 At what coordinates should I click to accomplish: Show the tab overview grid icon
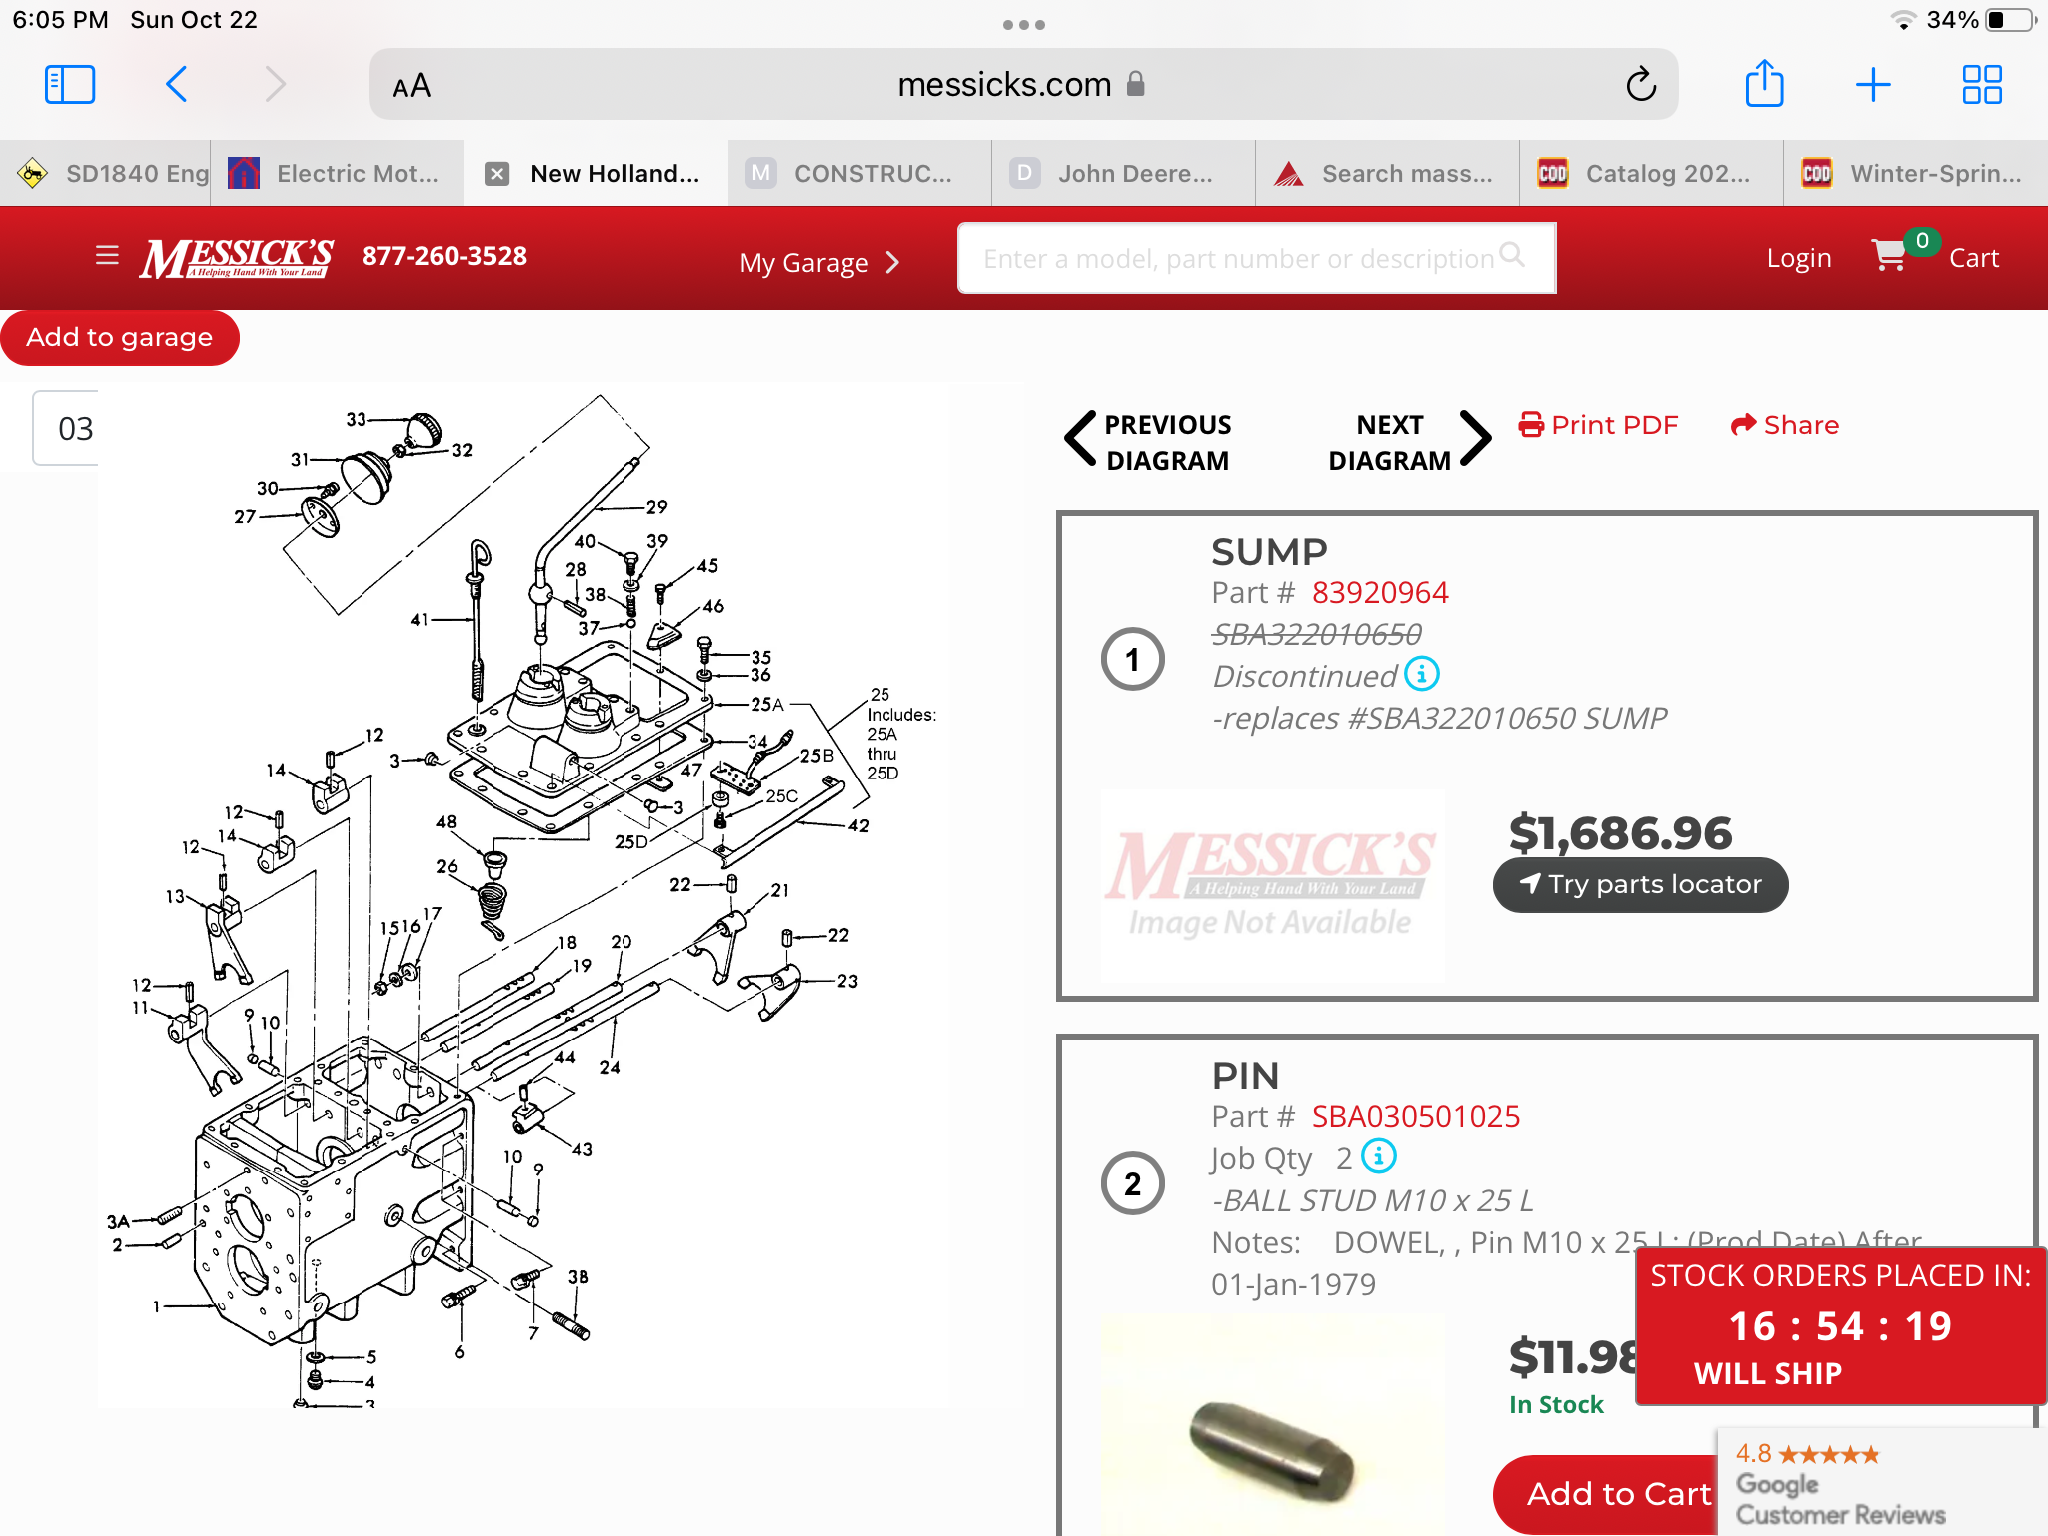point(1982,85)
